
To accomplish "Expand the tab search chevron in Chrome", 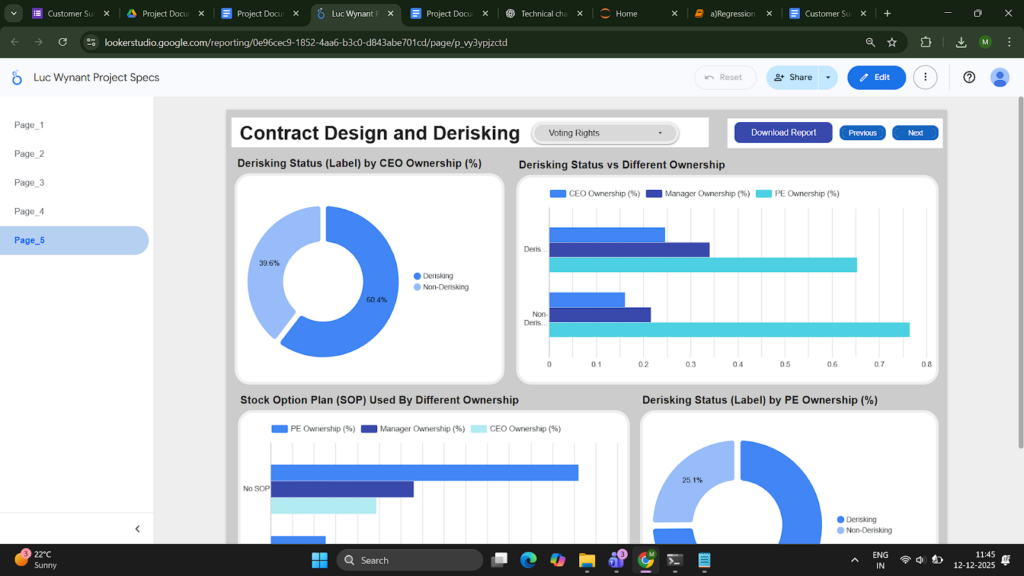I will click(14, 14).
